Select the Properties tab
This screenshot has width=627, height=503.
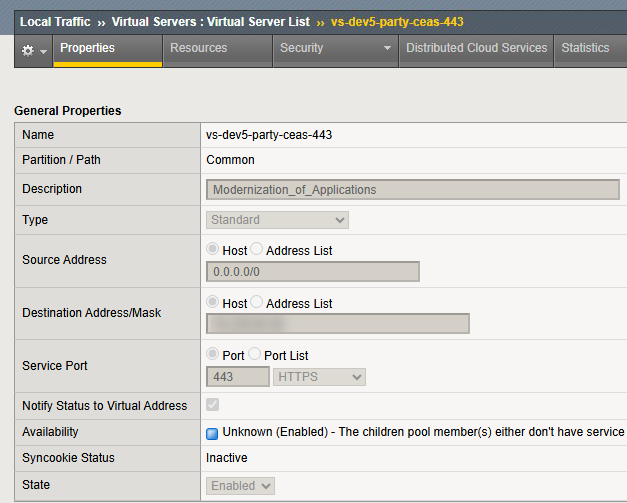(x=87, y=48)
